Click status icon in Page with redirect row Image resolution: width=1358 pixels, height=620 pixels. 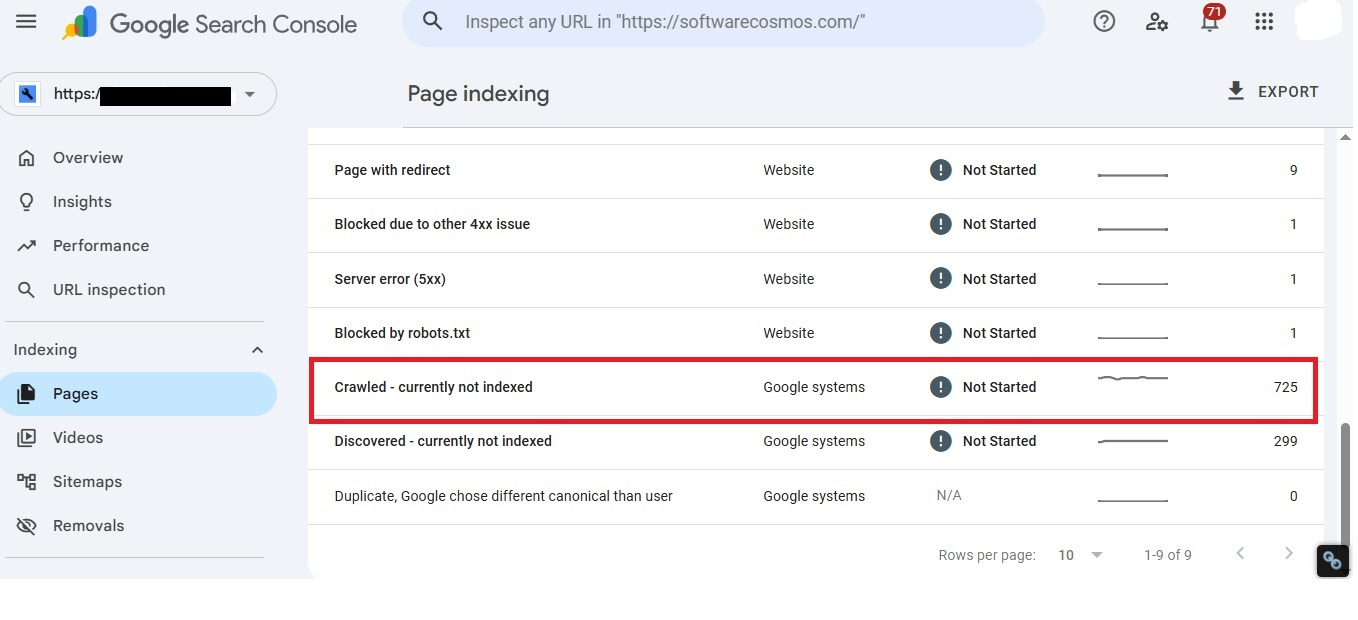tap(940, 170)
